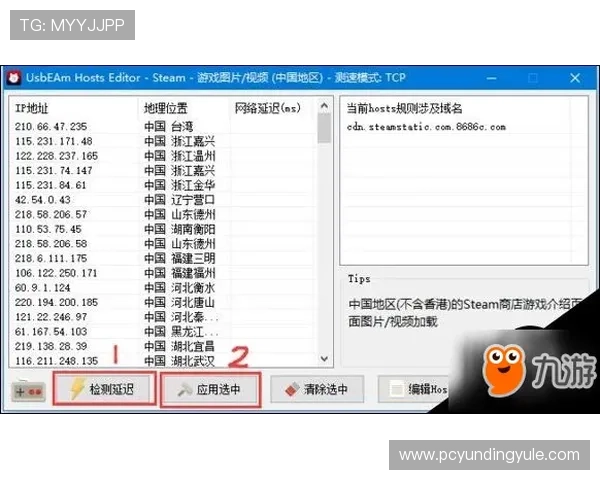Select the row 218.58.206.58
Screen dimensions: 600x480
[x=163, y=244]
